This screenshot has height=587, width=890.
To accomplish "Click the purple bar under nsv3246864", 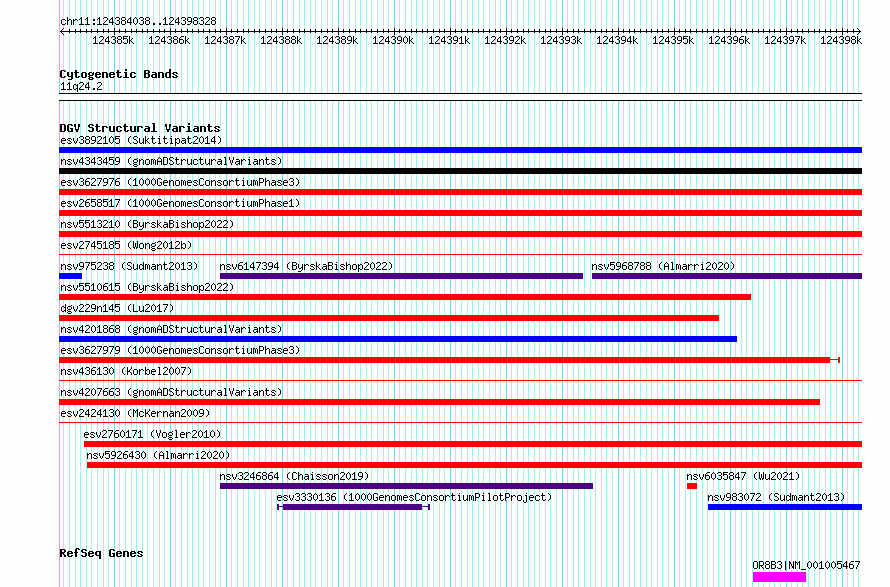I will click(x=406, y=486).
